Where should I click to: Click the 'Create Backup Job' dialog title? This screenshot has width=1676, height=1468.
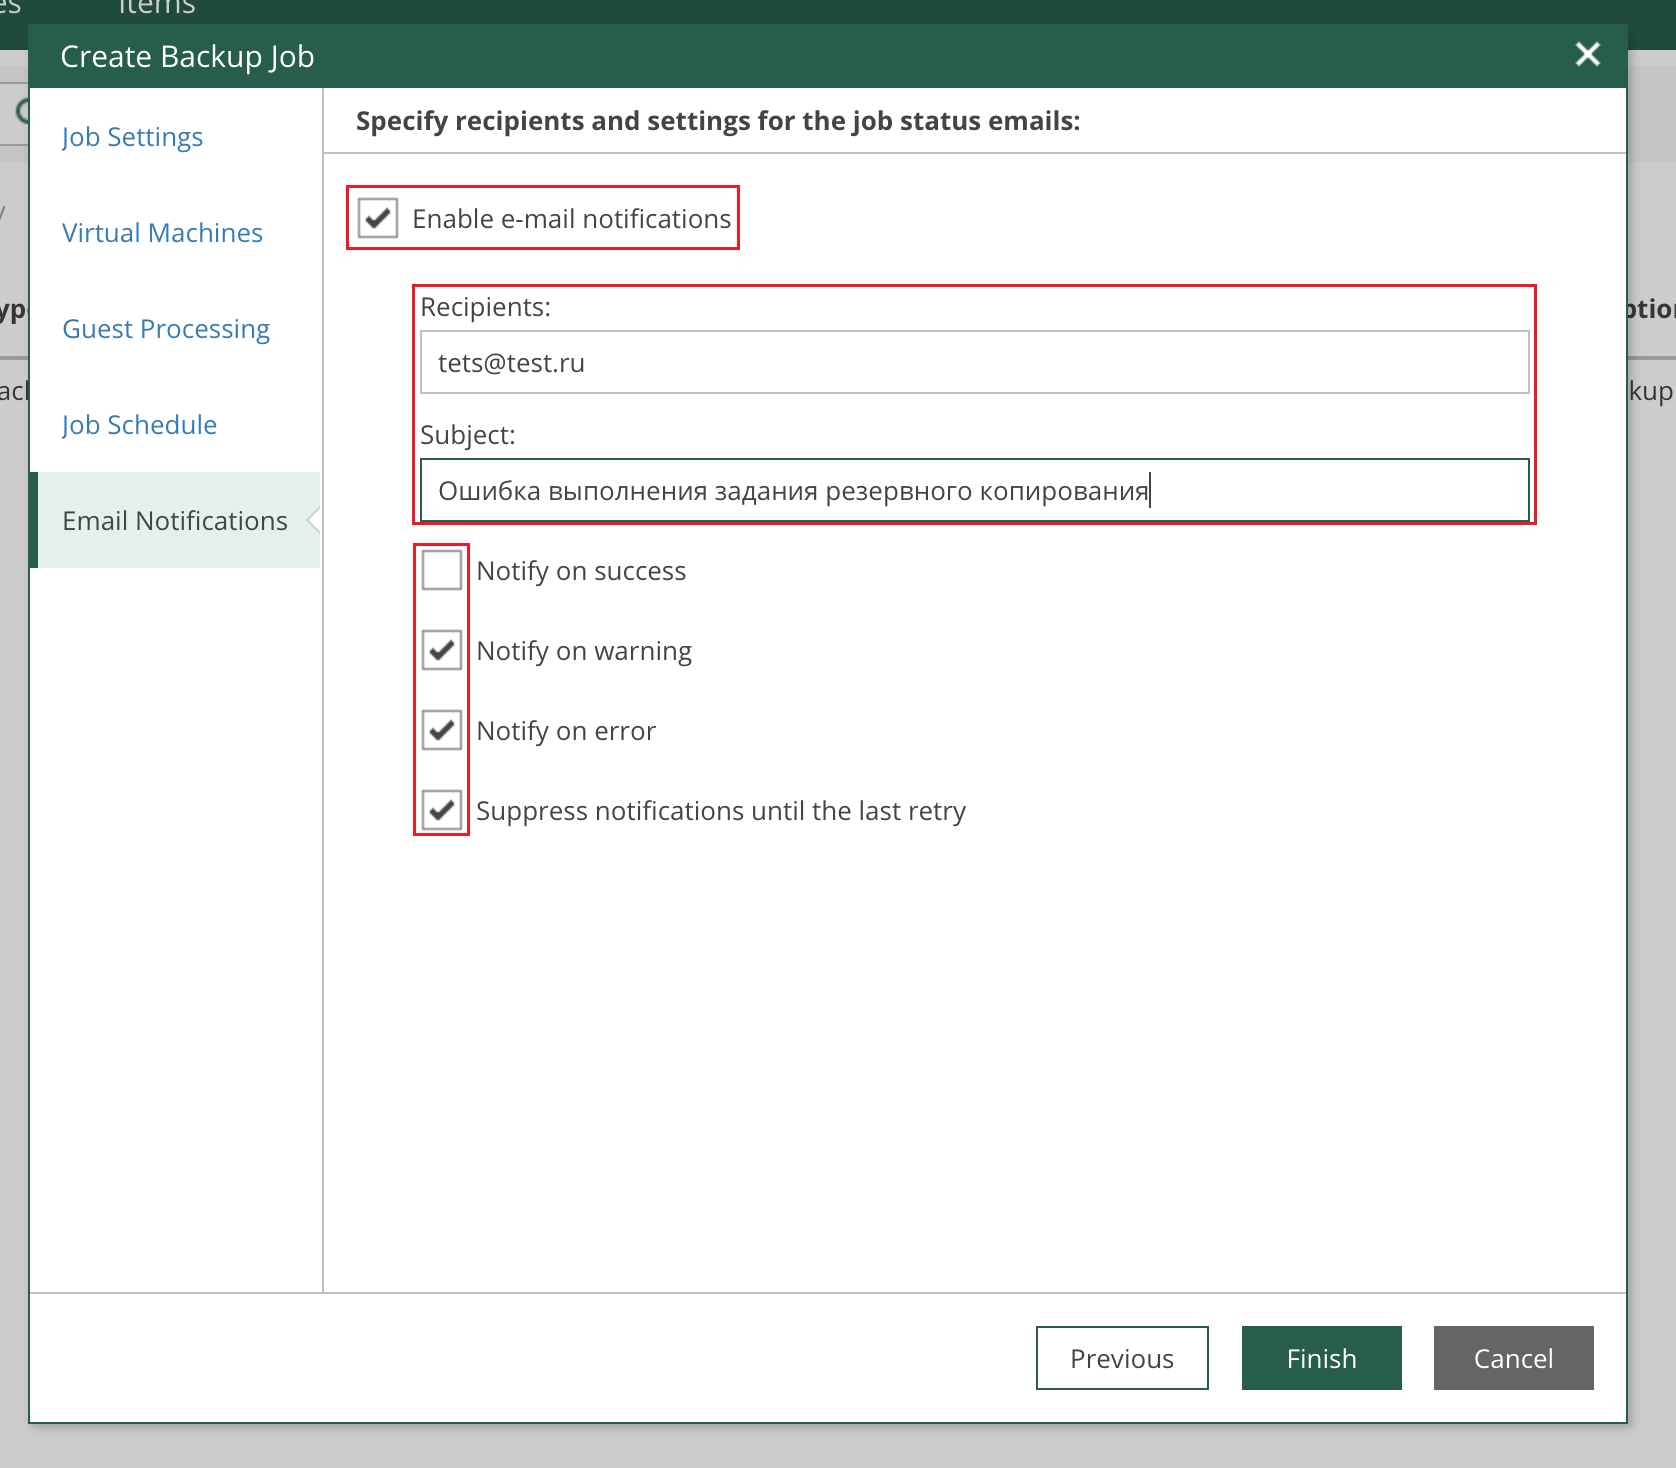click(x=187, y=57)
